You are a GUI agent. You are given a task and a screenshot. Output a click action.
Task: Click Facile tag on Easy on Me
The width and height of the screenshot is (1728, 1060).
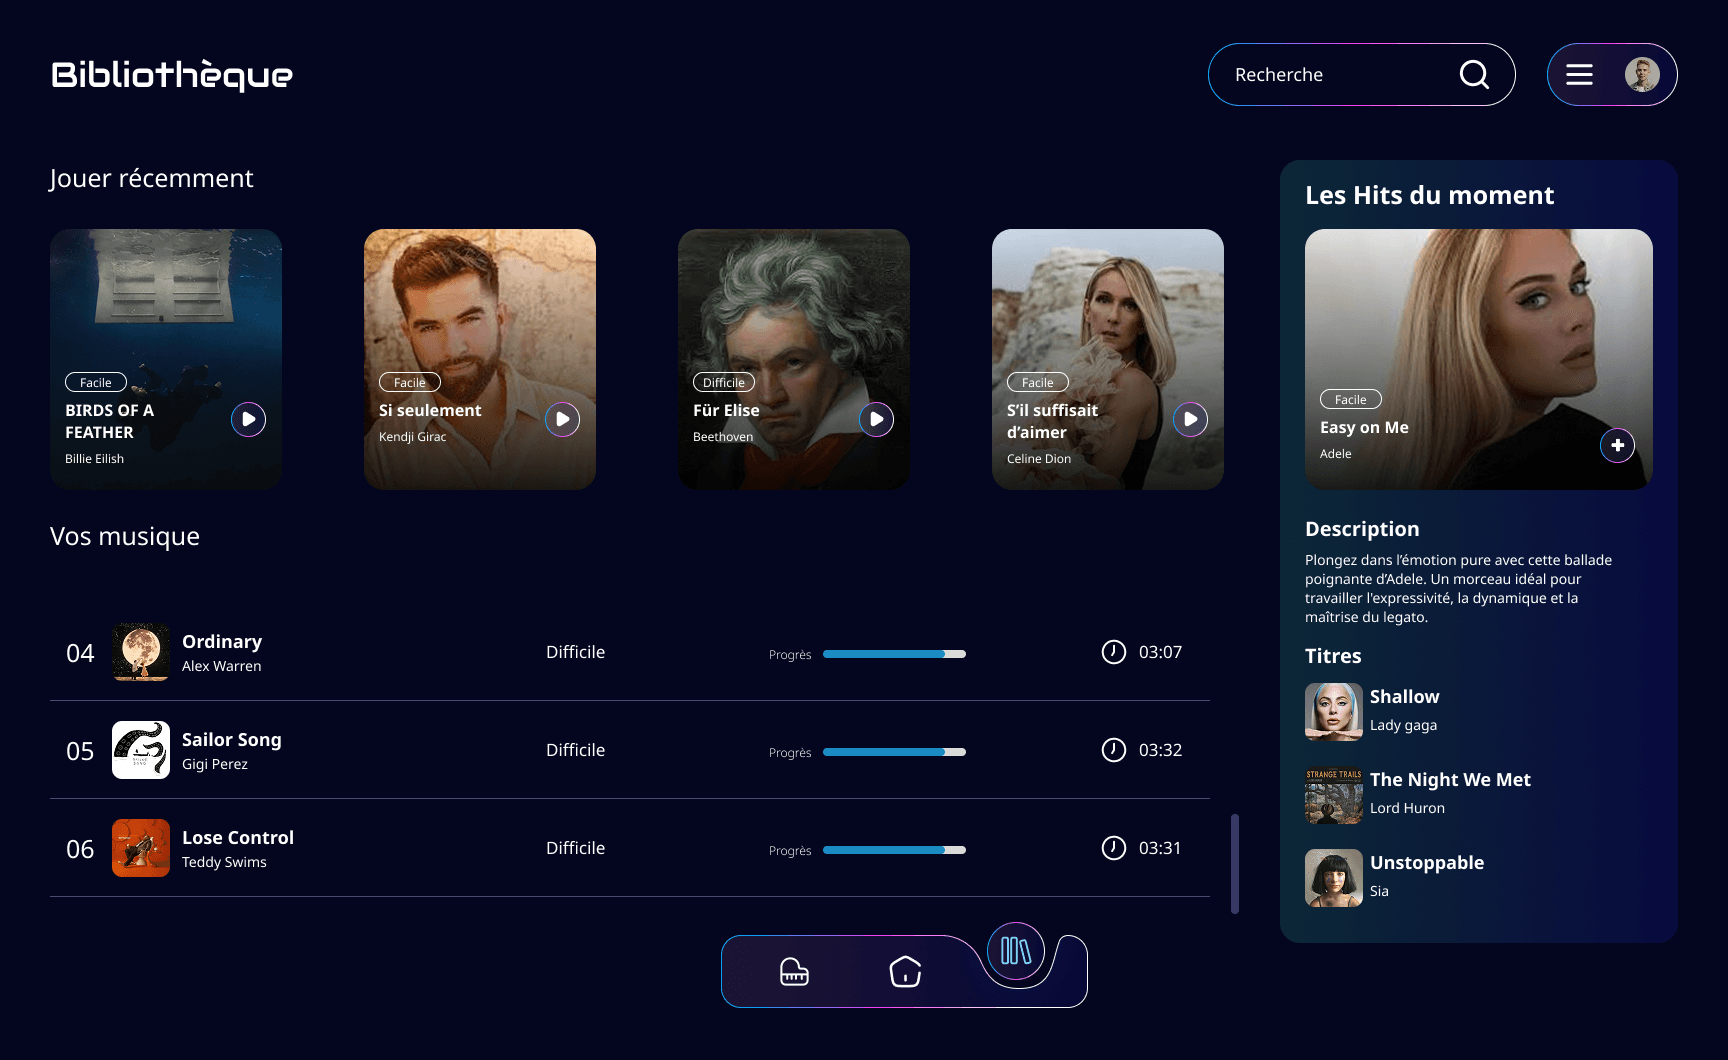1351,399
